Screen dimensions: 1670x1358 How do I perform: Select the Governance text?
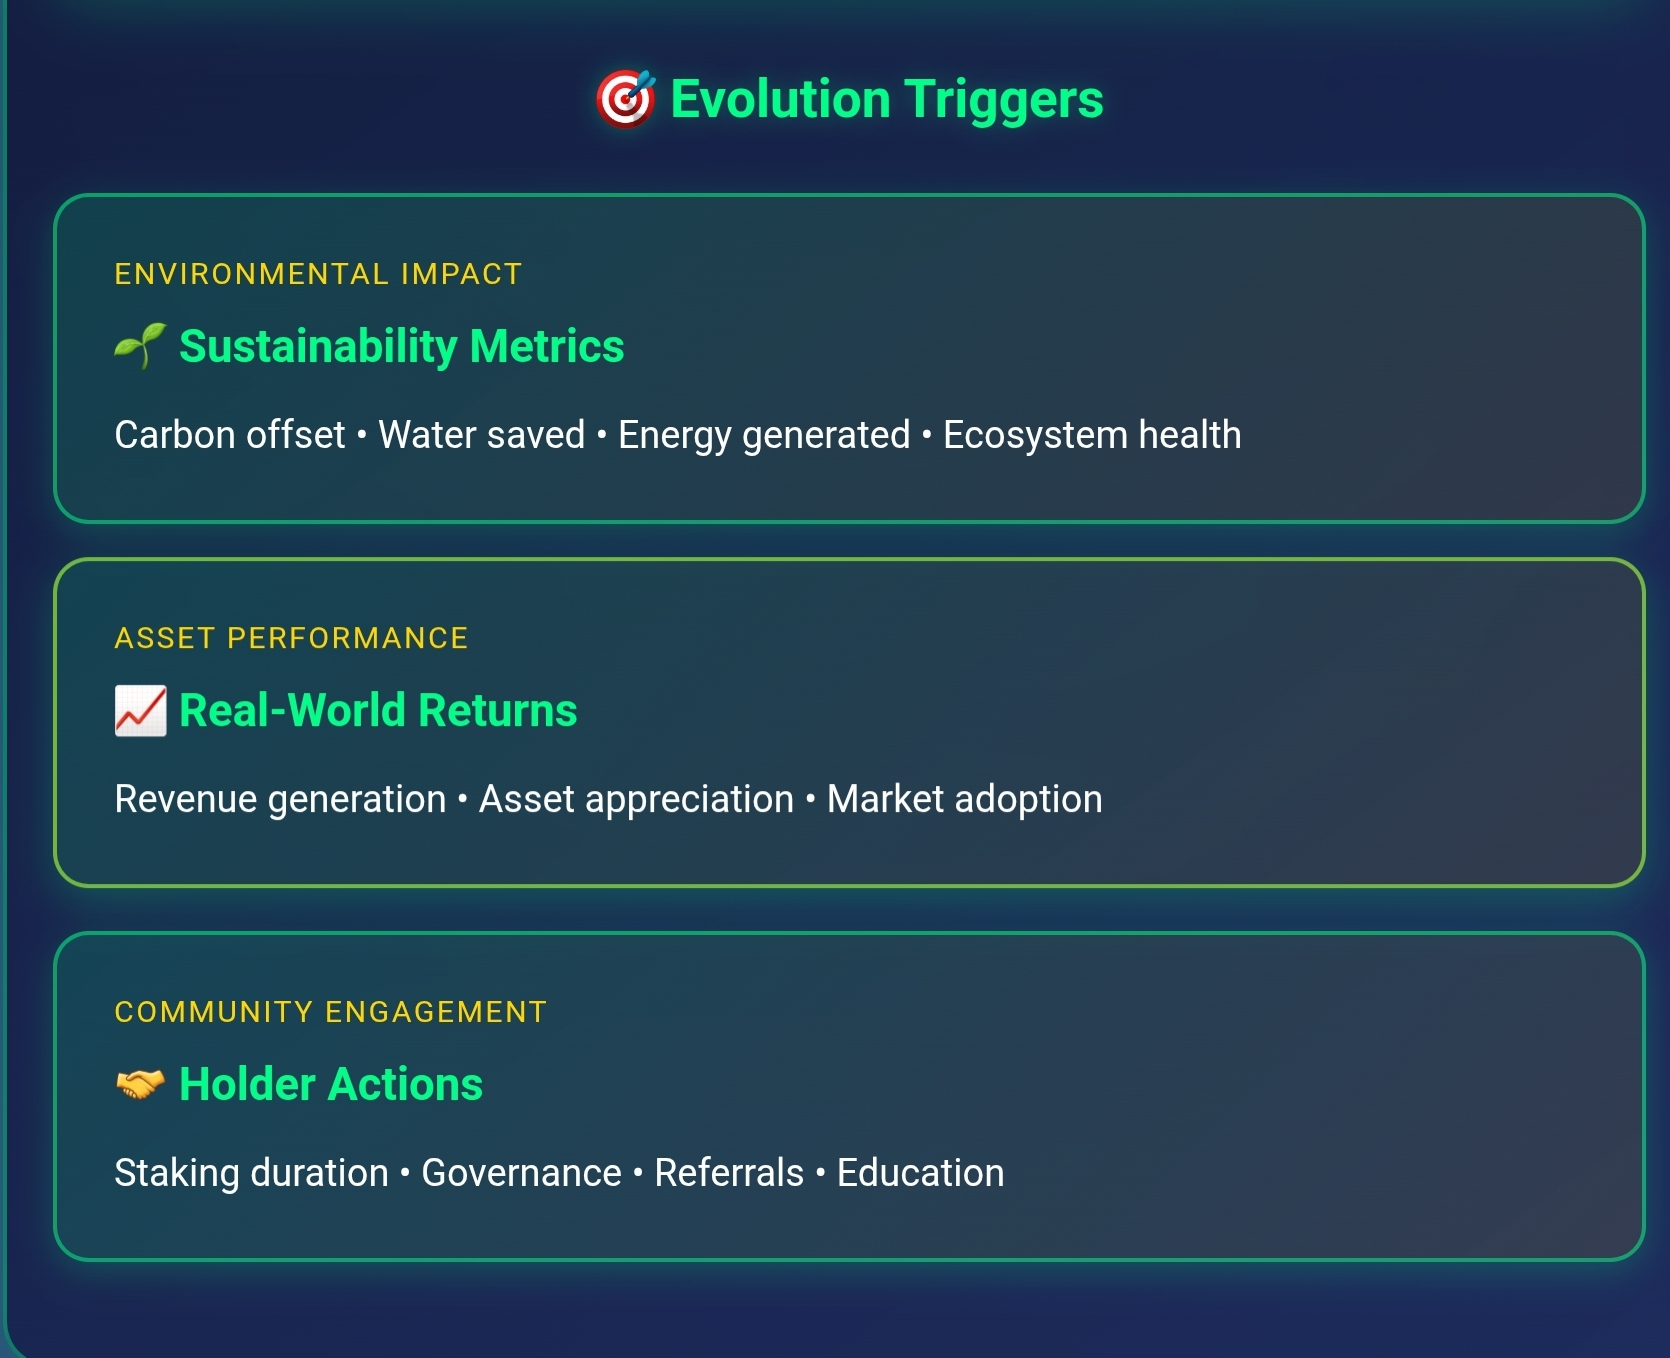point(521,1173)
